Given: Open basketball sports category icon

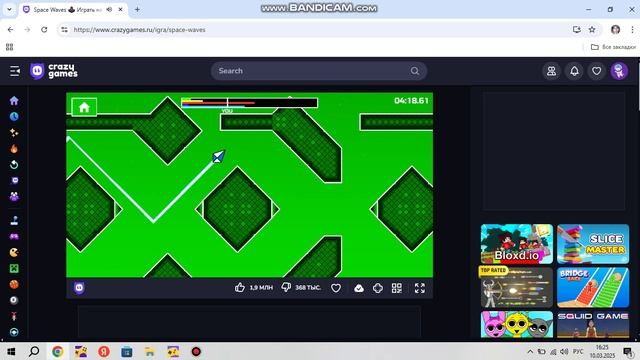Looking at the screenshot, I should (x=14, y=284).
